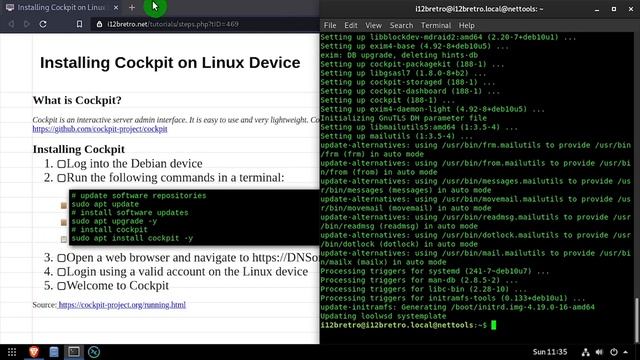Open the cockpit-project GitHub link
The width and height of the screenshot is (640, 360).
[x=100, y=129]
